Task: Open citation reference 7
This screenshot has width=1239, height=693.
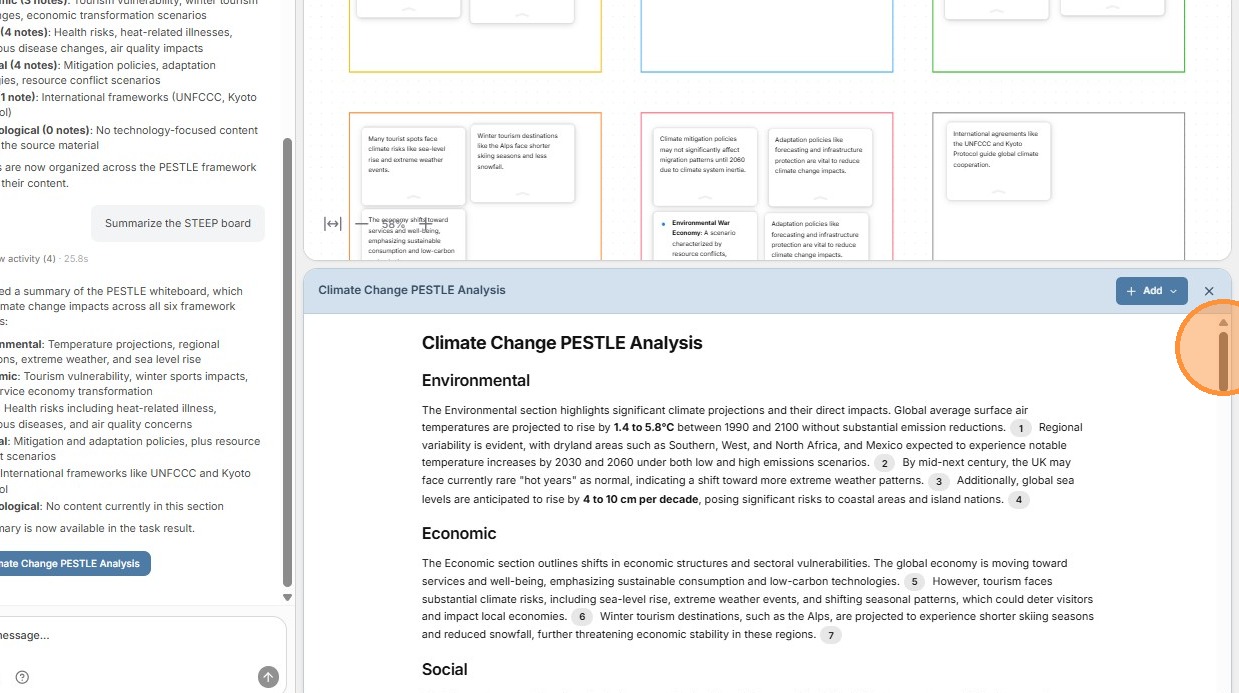Action: tap(830, 635)
